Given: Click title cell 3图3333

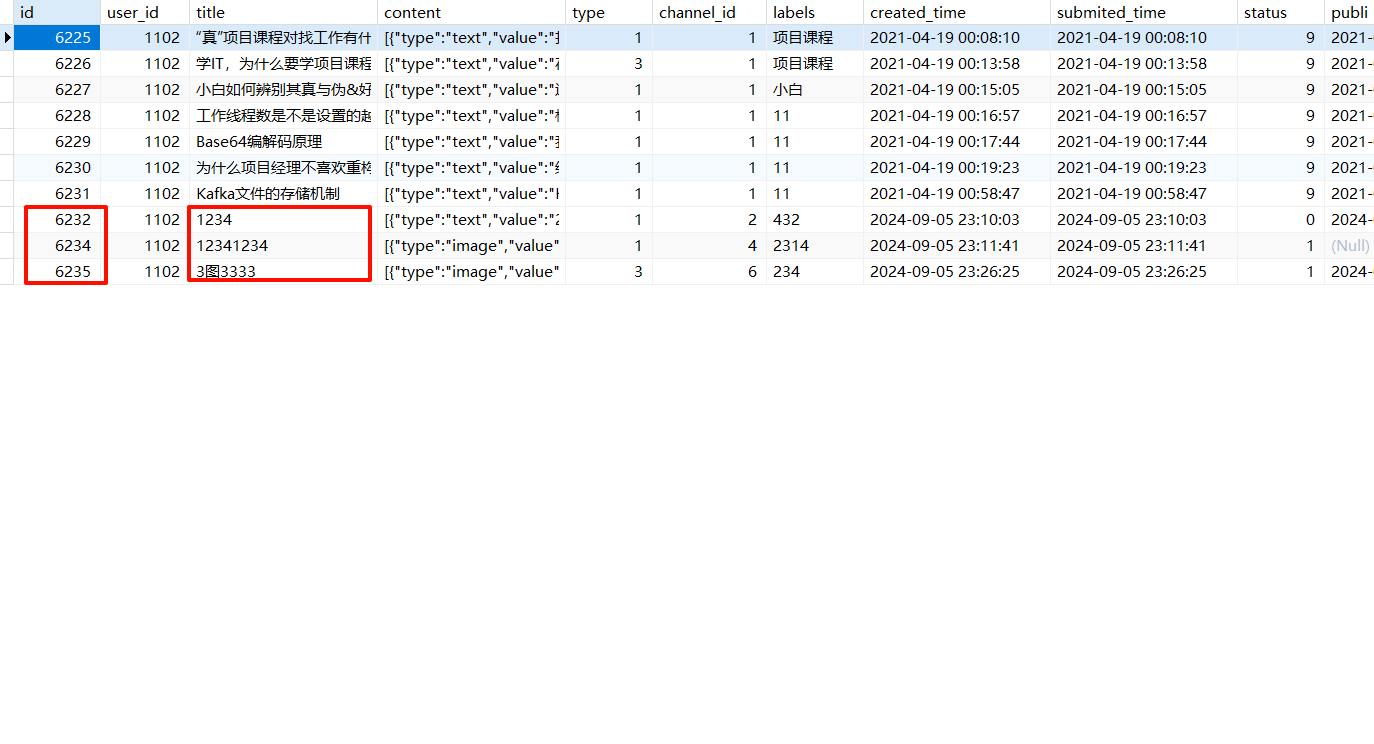Looking at the screenshot, I should click(283, 272).
